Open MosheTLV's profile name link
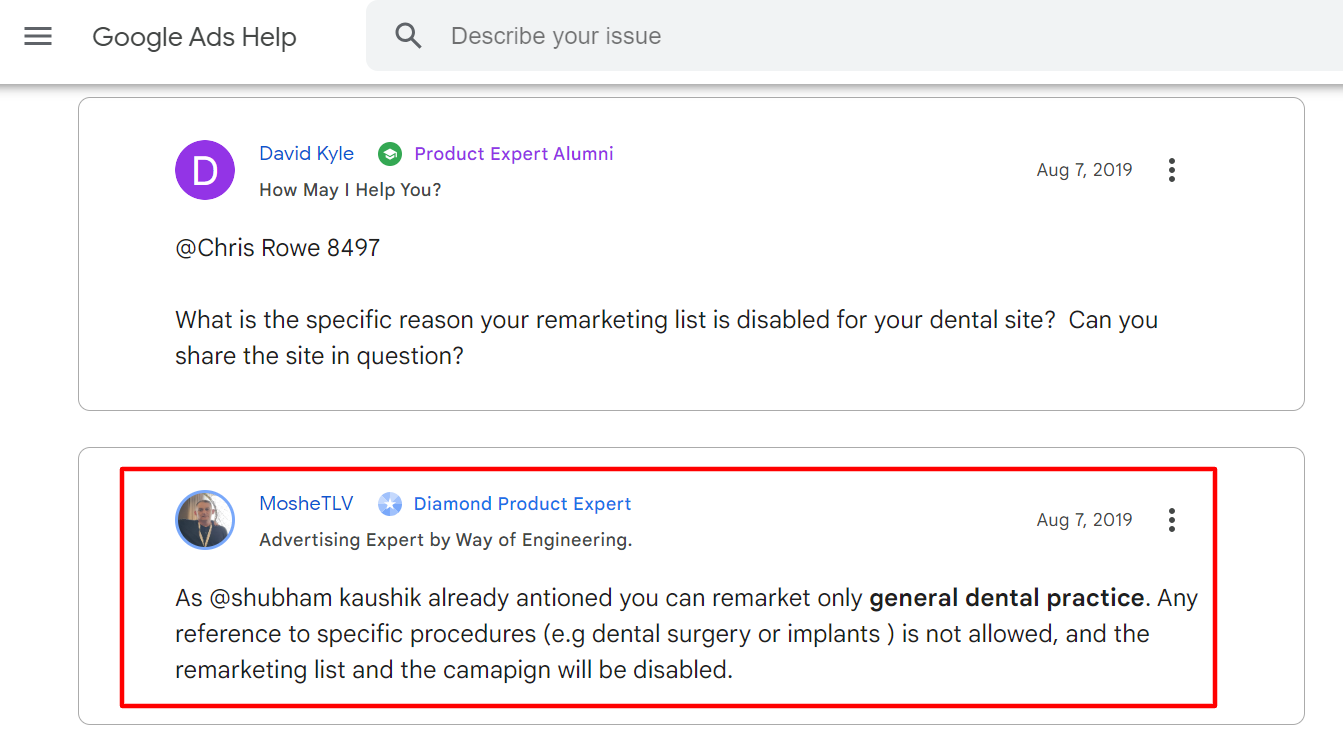 (x=306, y=503)
